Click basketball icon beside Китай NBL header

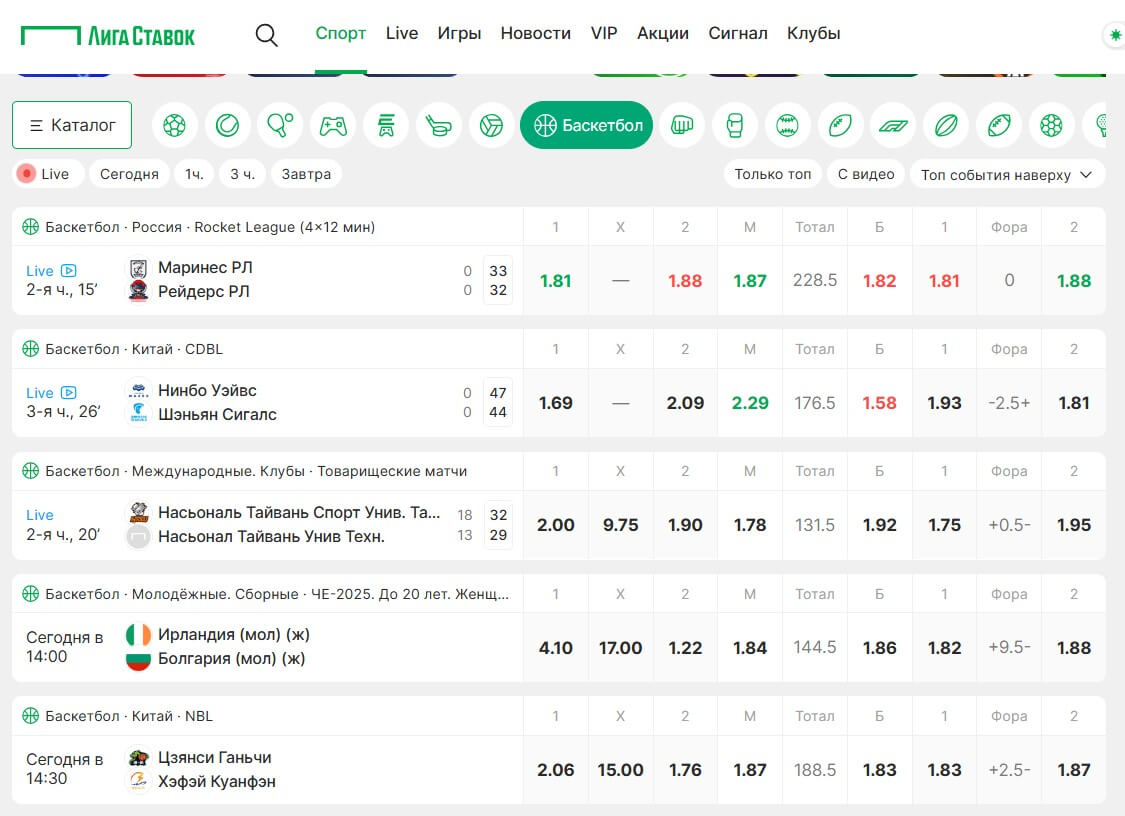31,716
